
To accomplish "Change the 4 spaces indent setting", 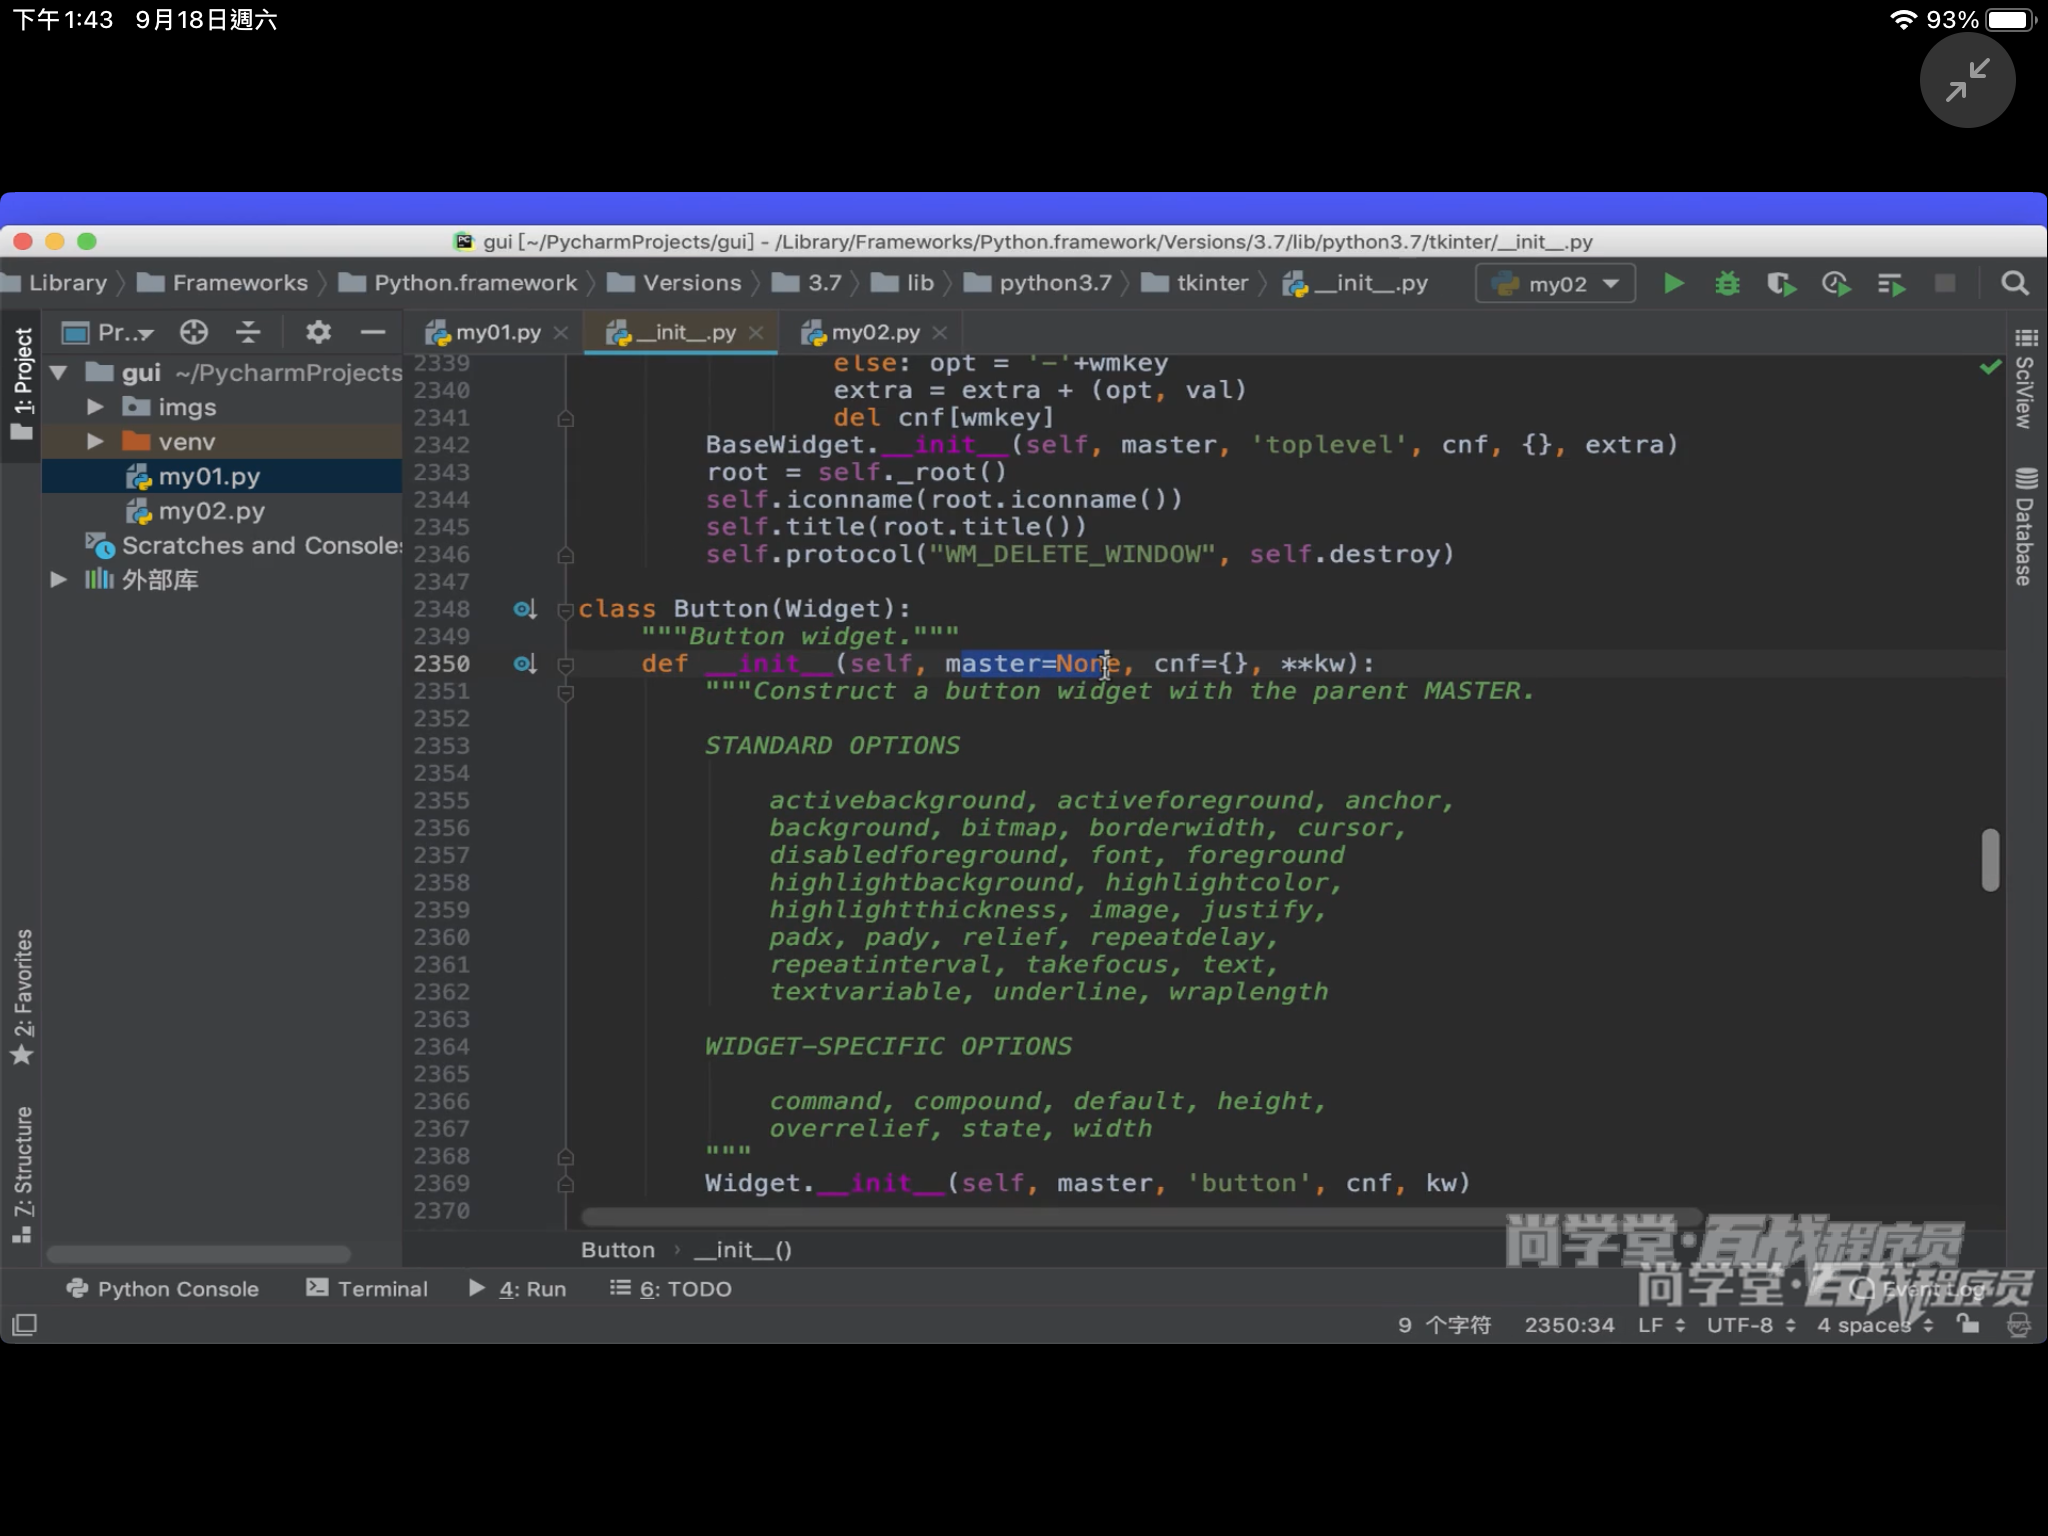I will tap(1875, 1325).
